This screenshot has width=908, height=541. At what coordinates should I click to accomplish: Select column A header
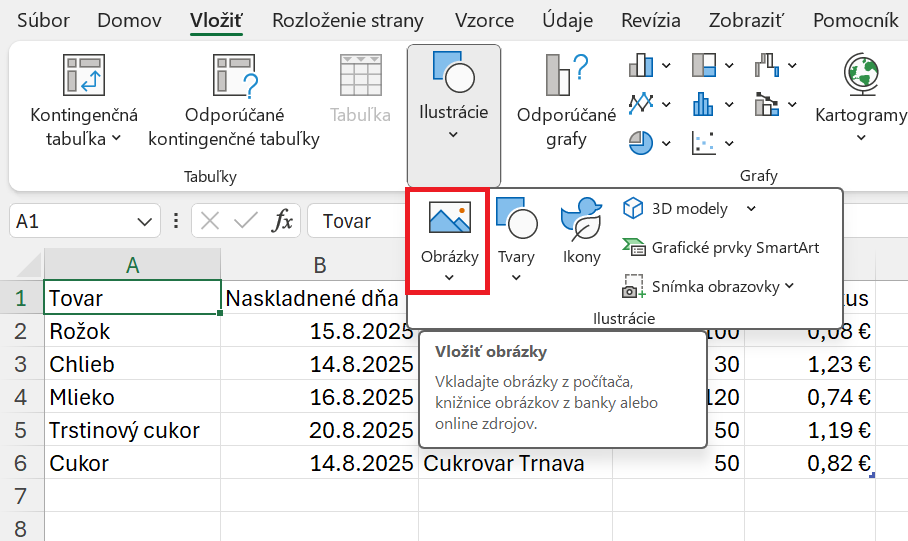(133, 265)
